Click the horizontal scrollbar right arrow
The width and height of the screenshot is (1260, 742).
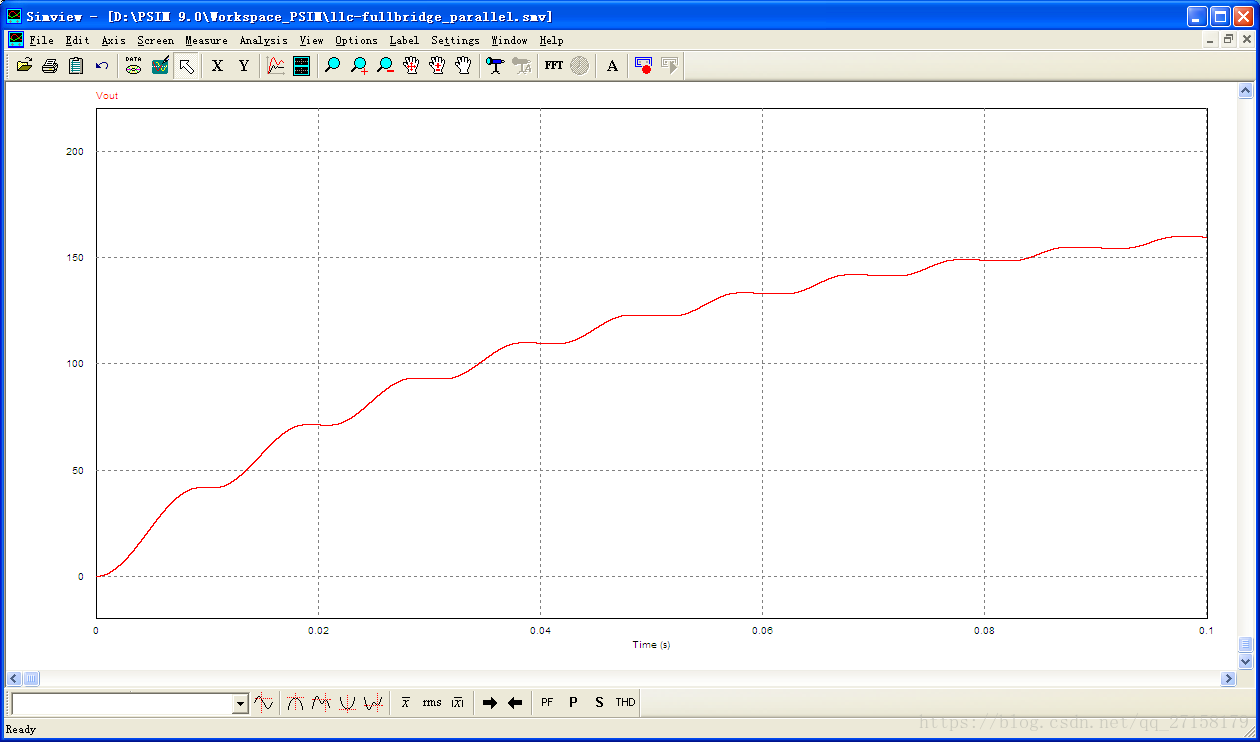[x=1229, y=679]
